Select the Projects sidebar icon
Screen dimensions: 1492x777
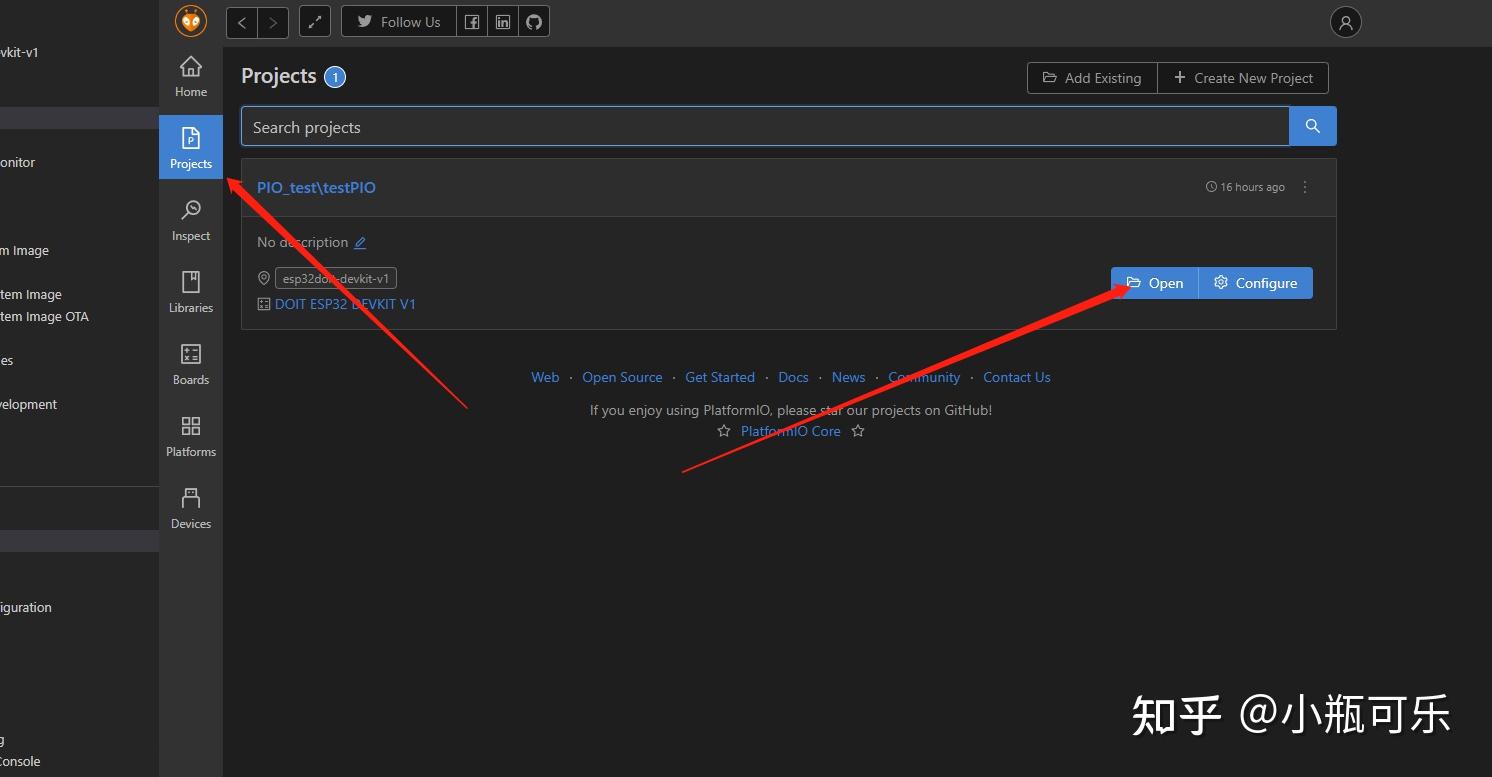[x=190, y=146]
